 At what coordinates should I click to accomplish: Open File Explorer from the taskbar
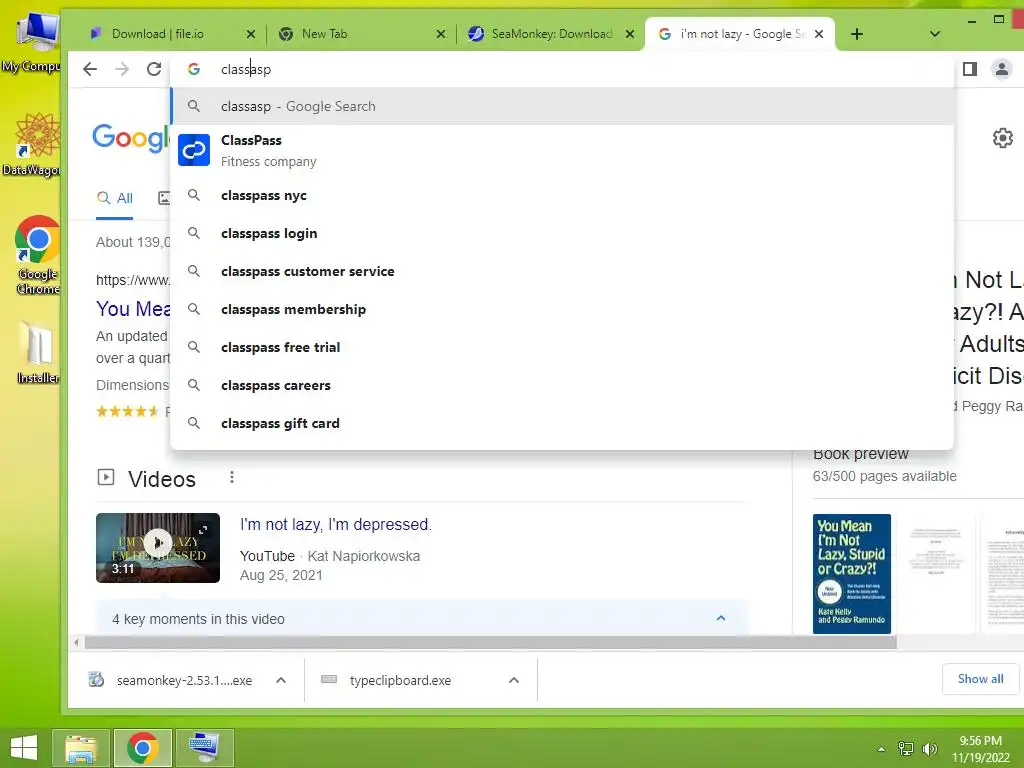pyautogui.click(x=80, y=748)
